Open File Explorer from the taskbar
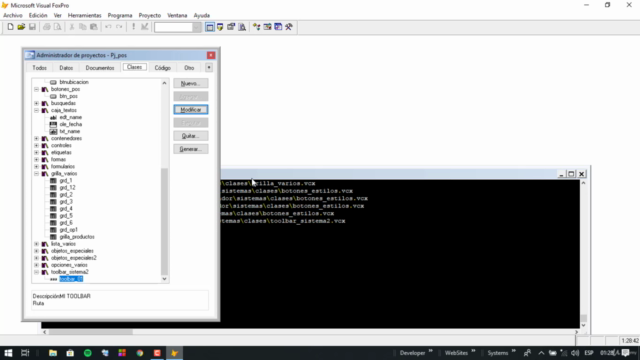The height and width of the screenshot is (360, 640). (x=53, y=353)
